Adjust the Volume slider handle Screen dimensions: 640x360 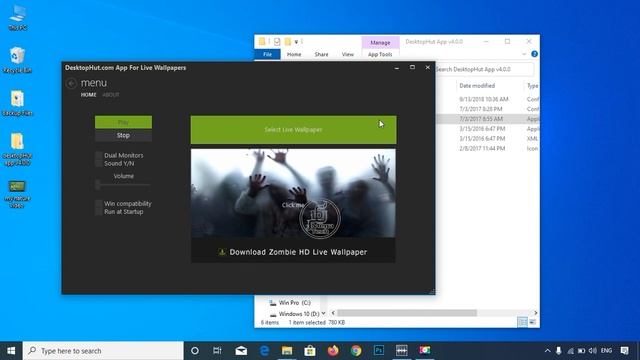click(x=98, y=185)
